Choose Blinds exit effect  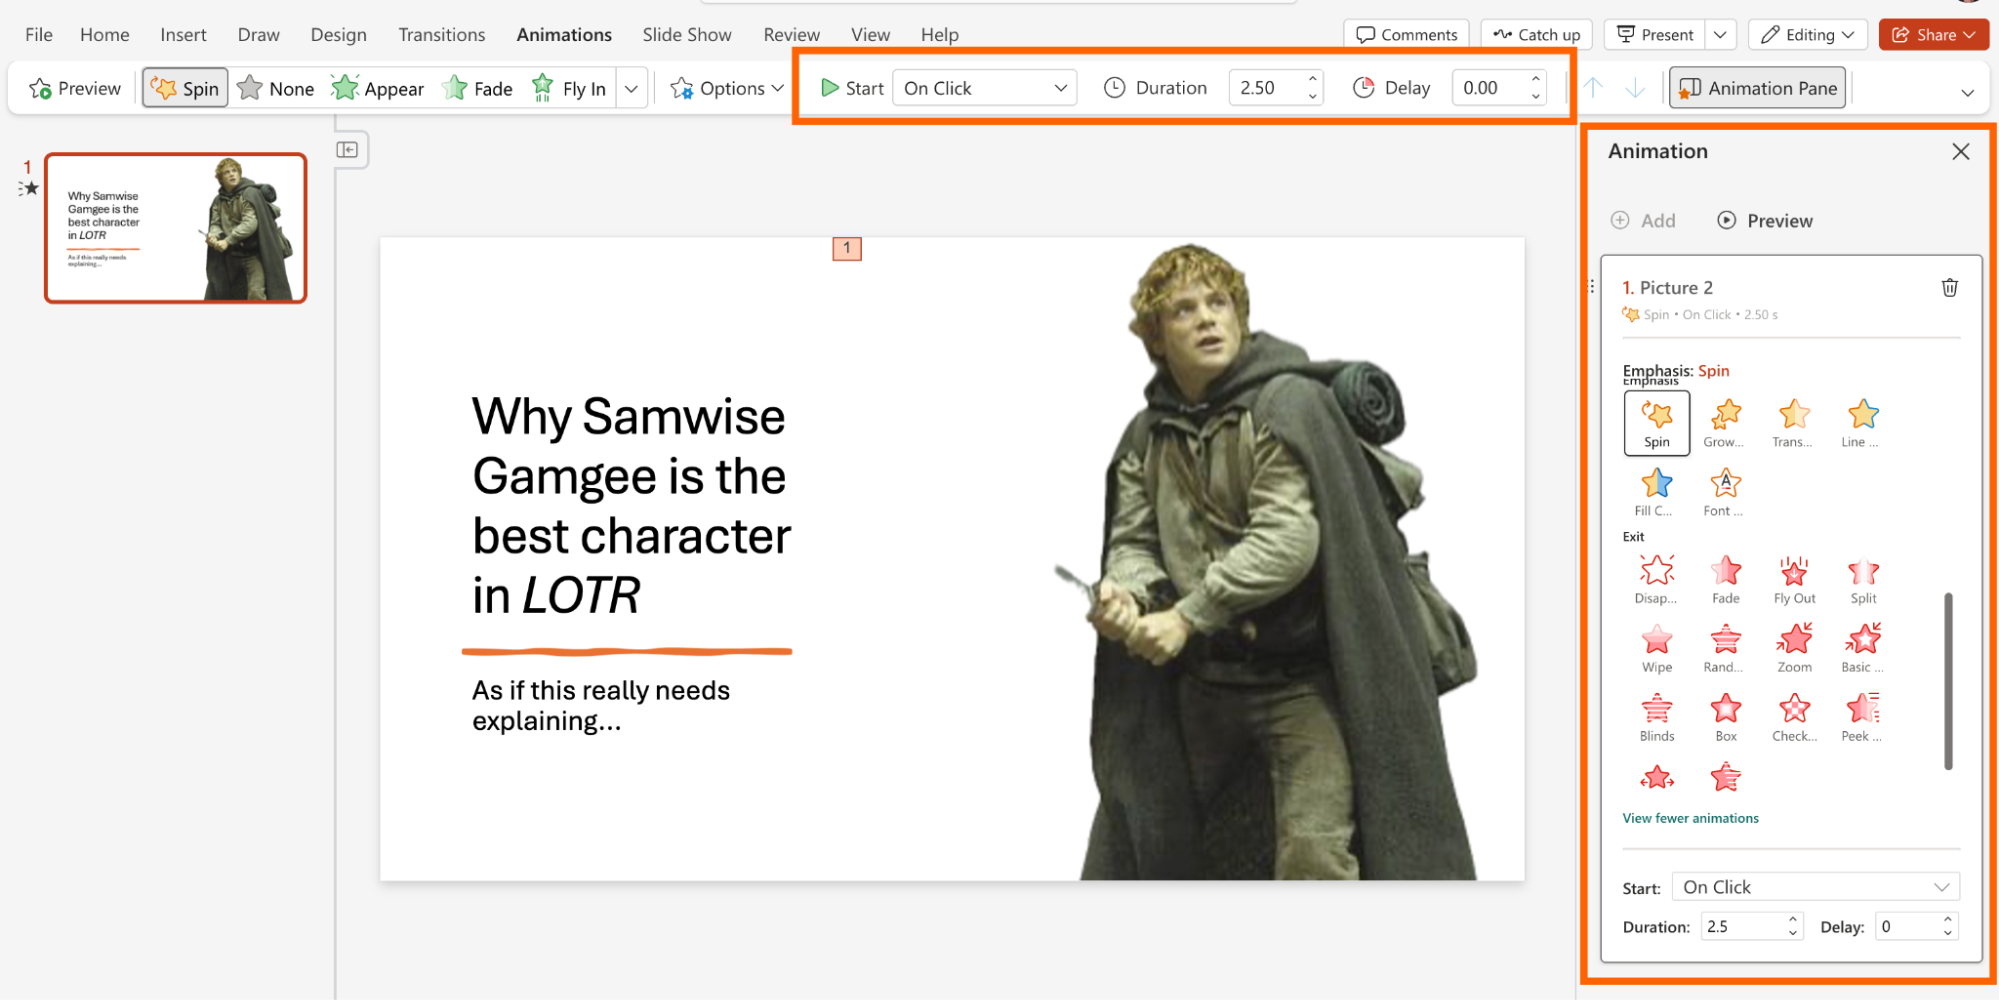click(x=1656, y=718)
